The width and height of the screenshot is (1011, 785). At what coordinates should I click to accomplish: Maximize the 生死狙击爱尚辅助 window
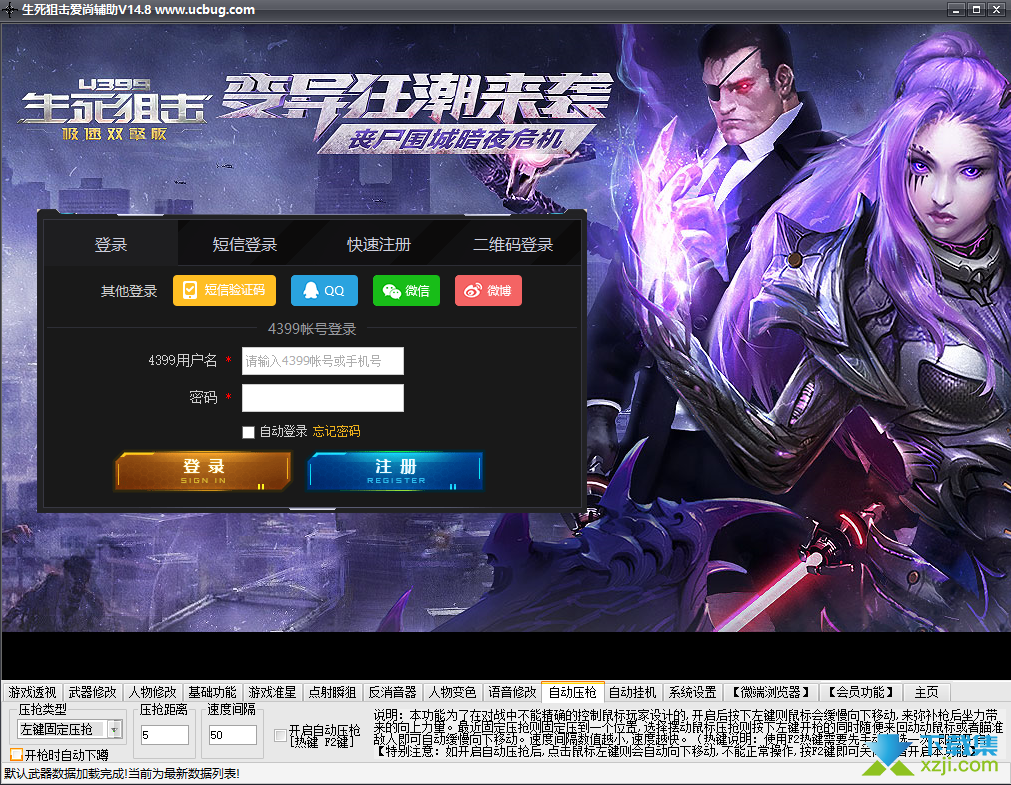tap(976, 10)
